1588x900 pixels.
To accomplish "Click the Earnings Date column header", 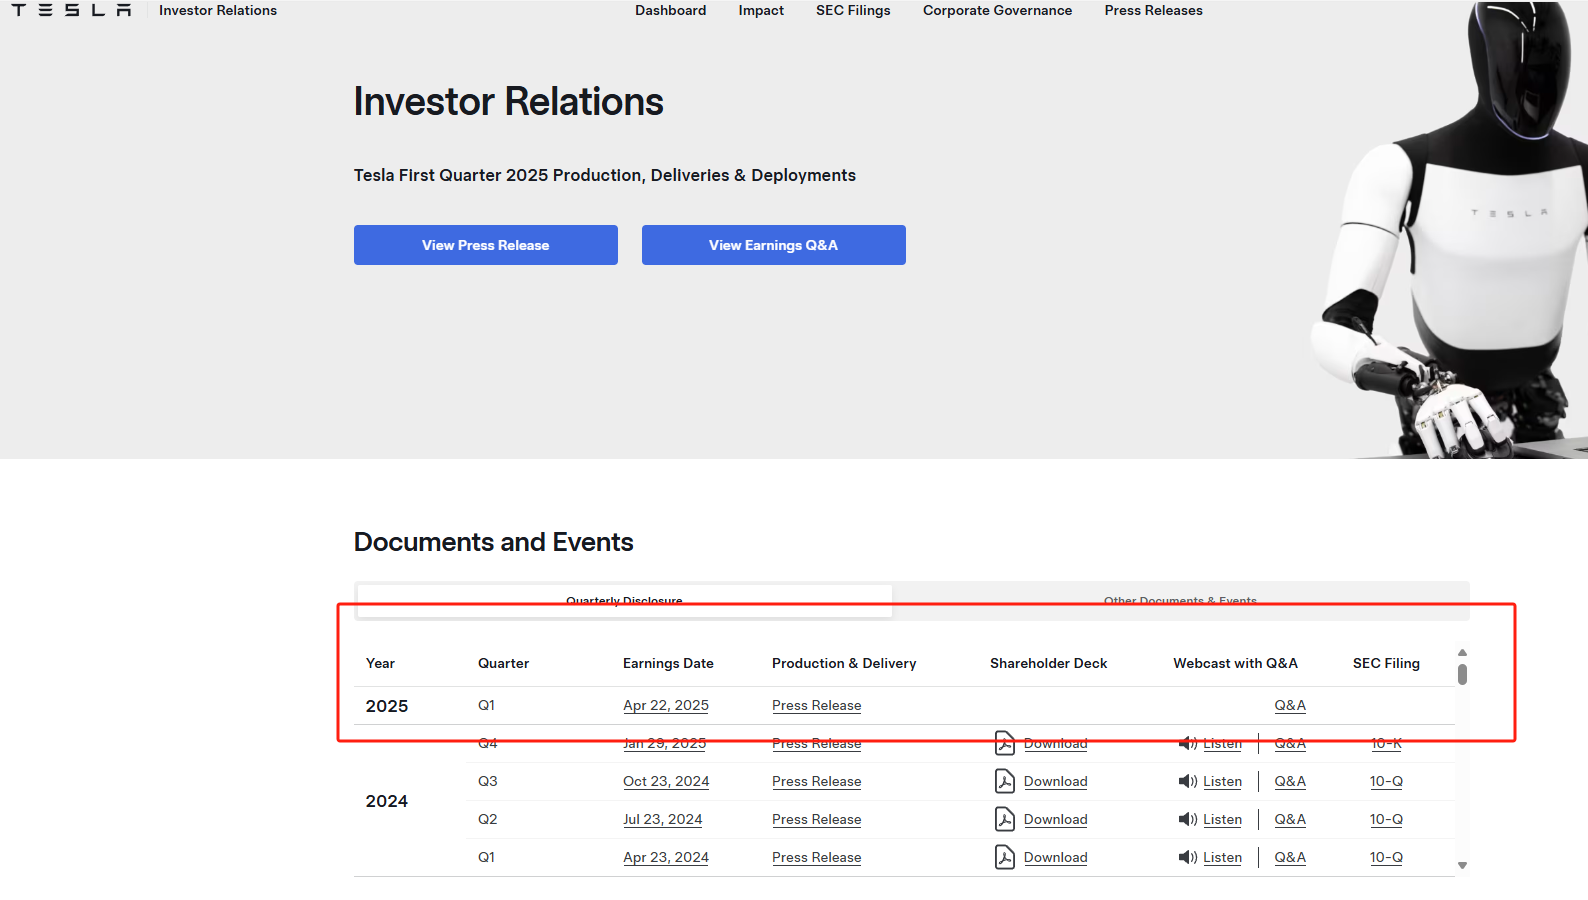I will [668, 663].
